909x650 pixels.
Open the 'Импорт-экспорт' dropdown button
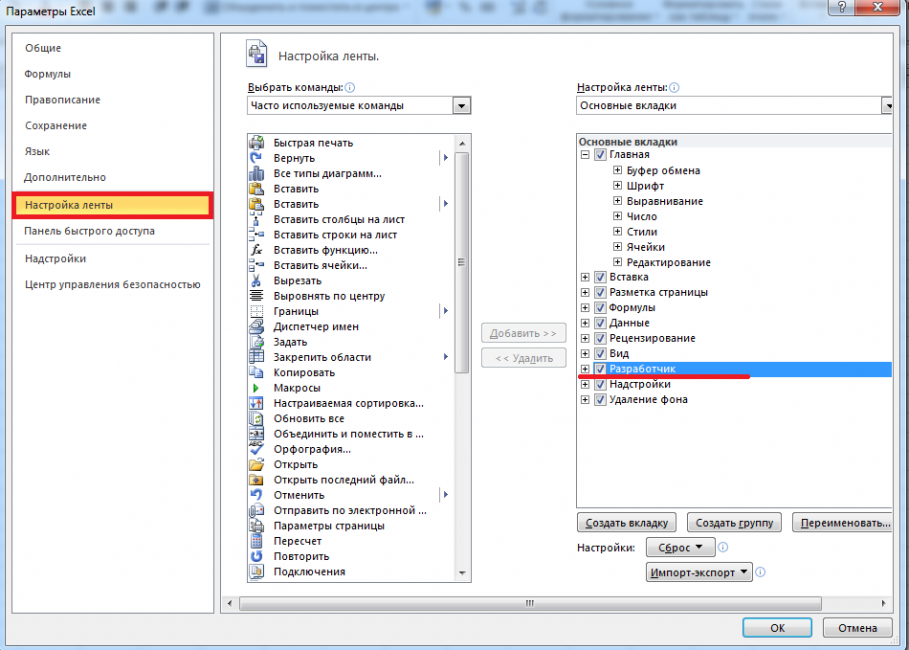[x=699, y=572]
